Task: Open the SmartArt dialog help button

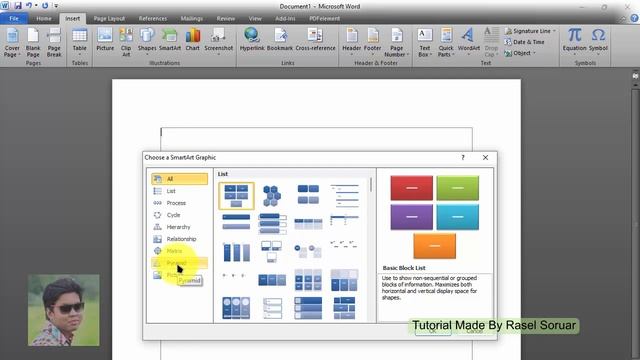Action: tap(463, 158)
